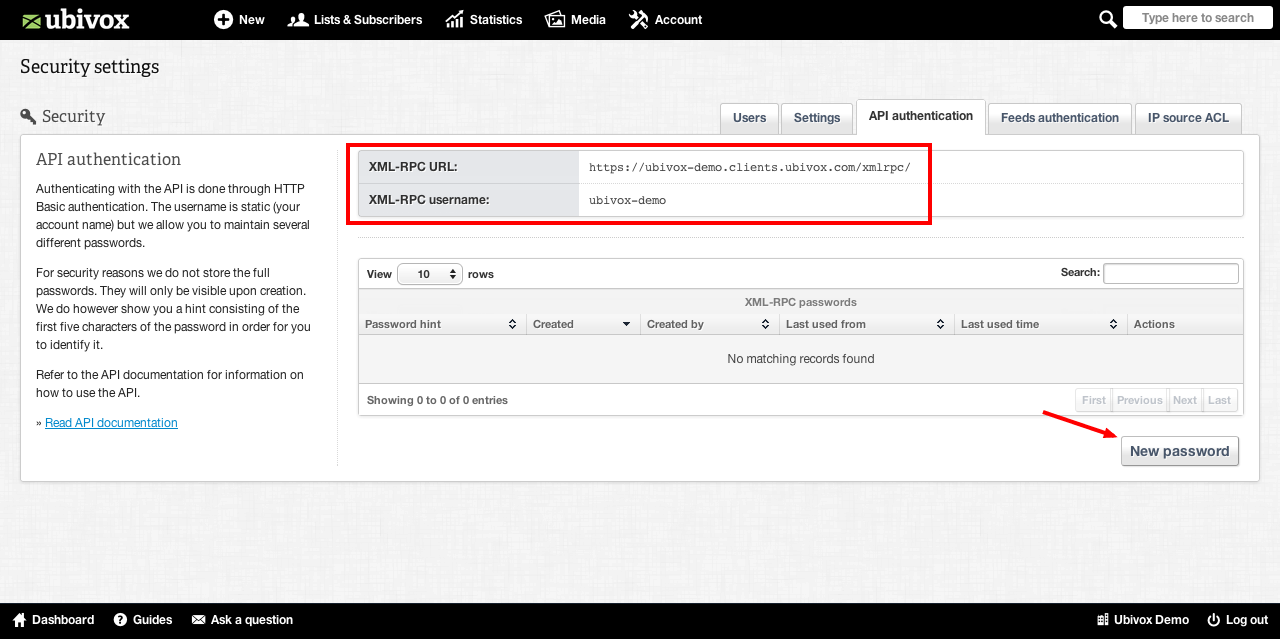
Task: Click the XML-RPC passwords table title
Action: tap(800, 302)
